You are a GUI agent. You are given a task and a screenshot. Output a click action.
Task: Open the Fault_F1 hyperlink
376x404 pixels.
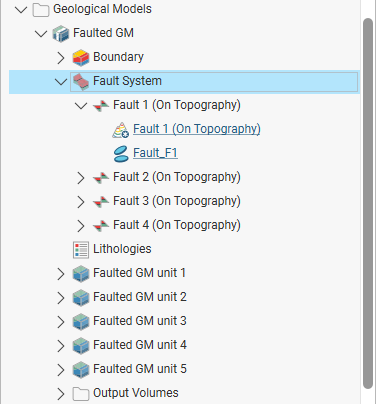[x=155, y=153]
